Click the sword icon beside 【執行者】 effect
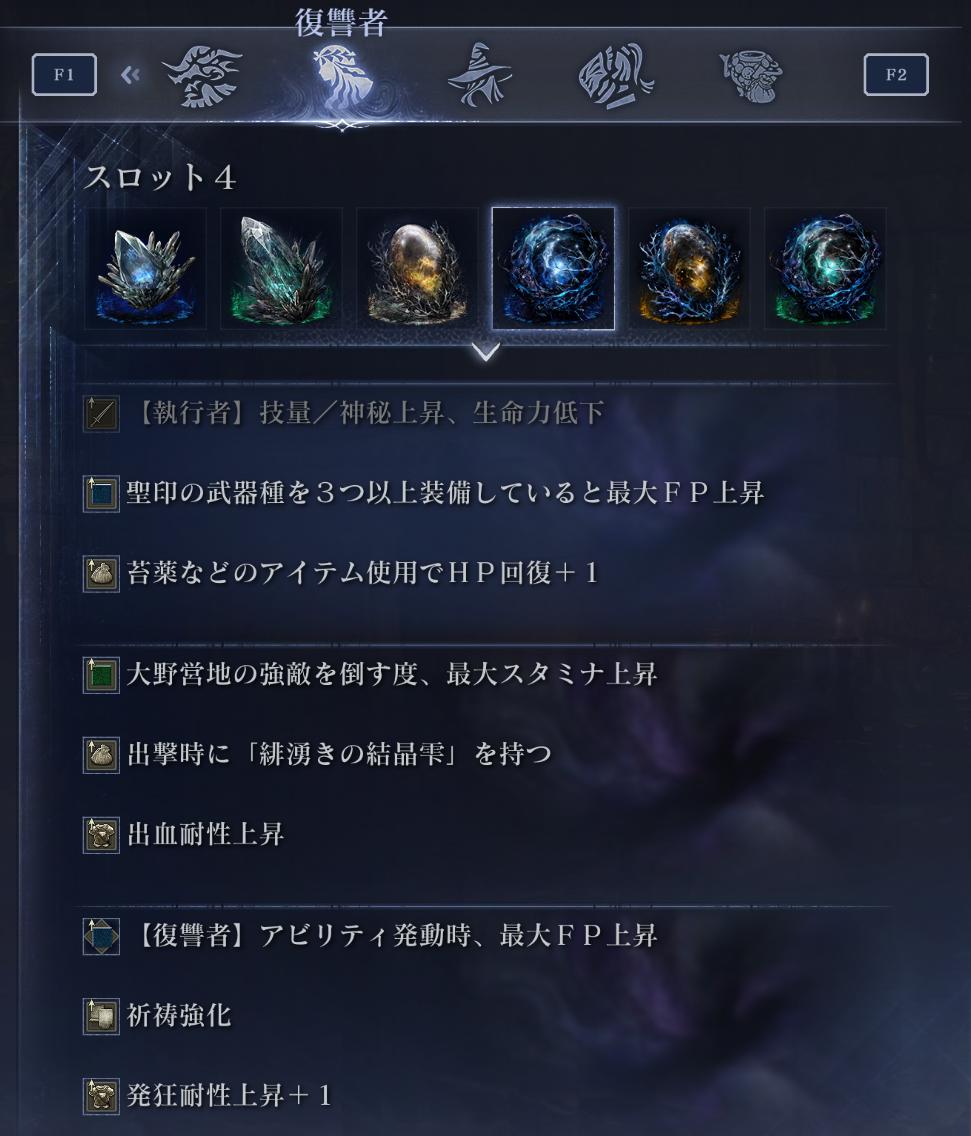The image size is (971, 1136). pos(101,414)
